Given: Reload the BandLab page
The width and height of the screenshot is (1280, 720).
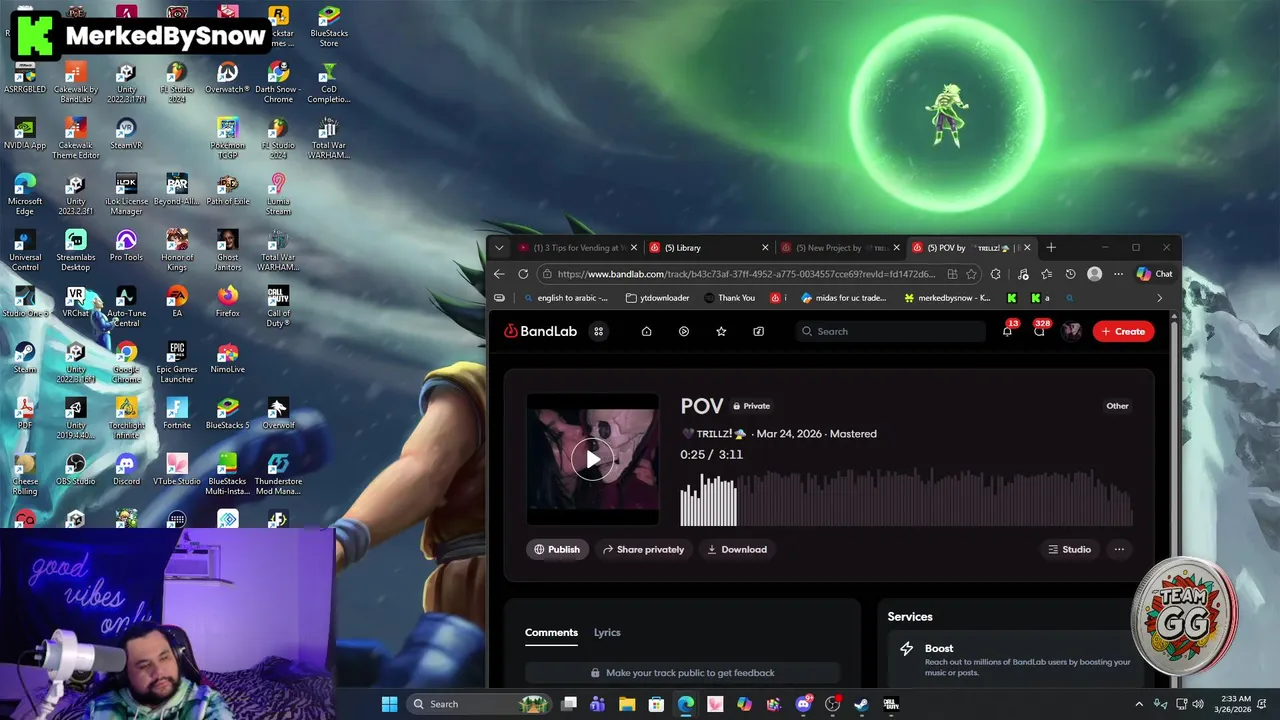Looking at the screenshot, I should 523,274.
